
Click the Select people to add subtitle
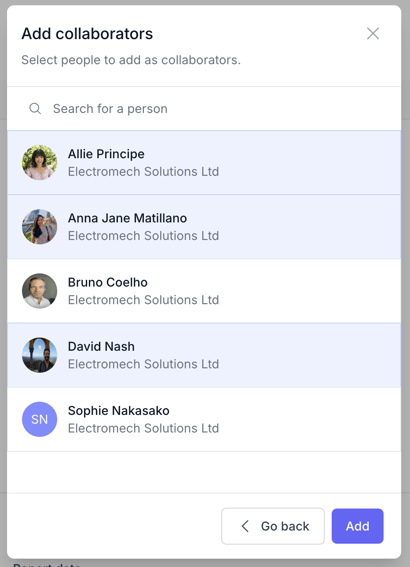pyautogui.click(x=131, y=60)
